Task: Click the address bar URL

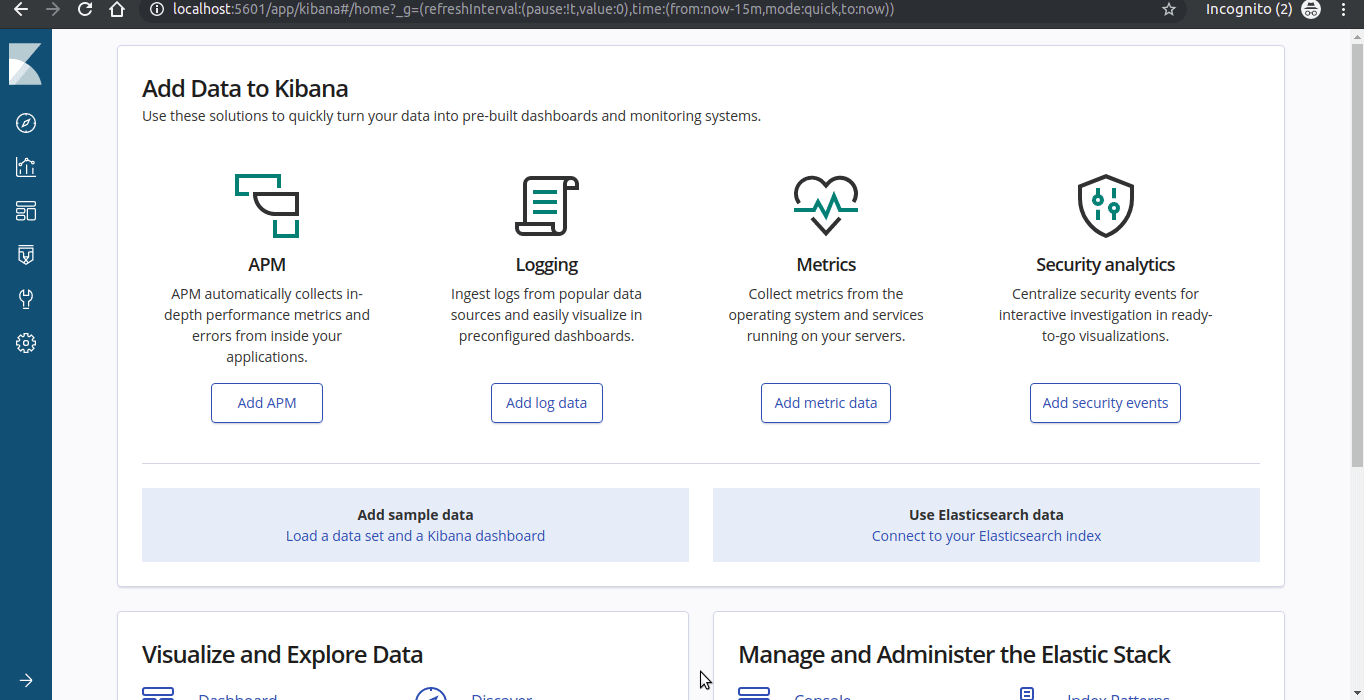Action: [x=533, y=9]
